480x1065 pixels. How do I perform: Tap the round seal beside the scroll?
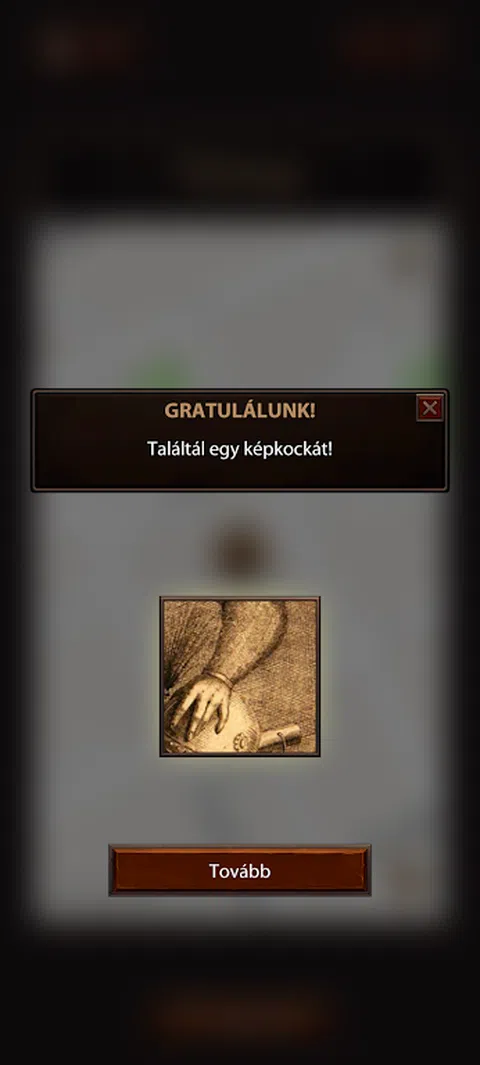(244, 738)
